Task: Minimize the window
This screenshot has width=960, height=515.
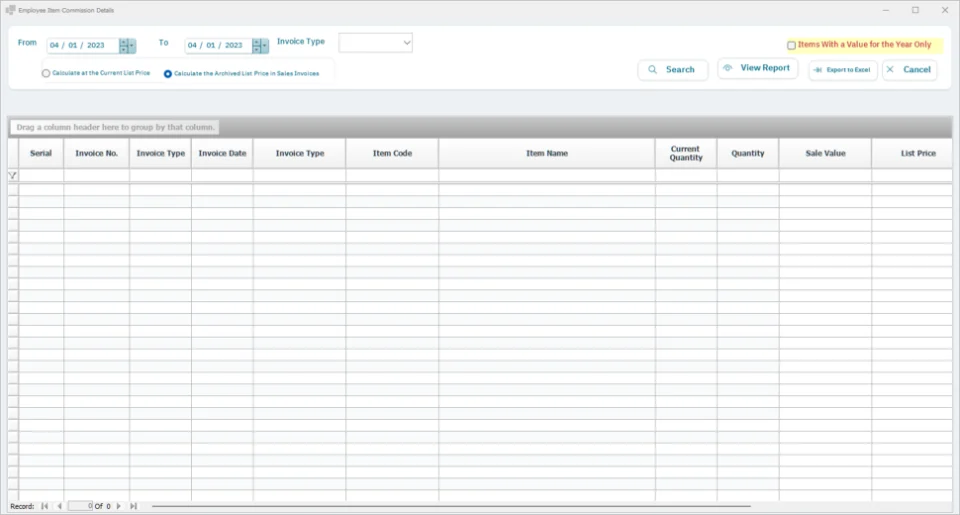Action: [885, 10]
